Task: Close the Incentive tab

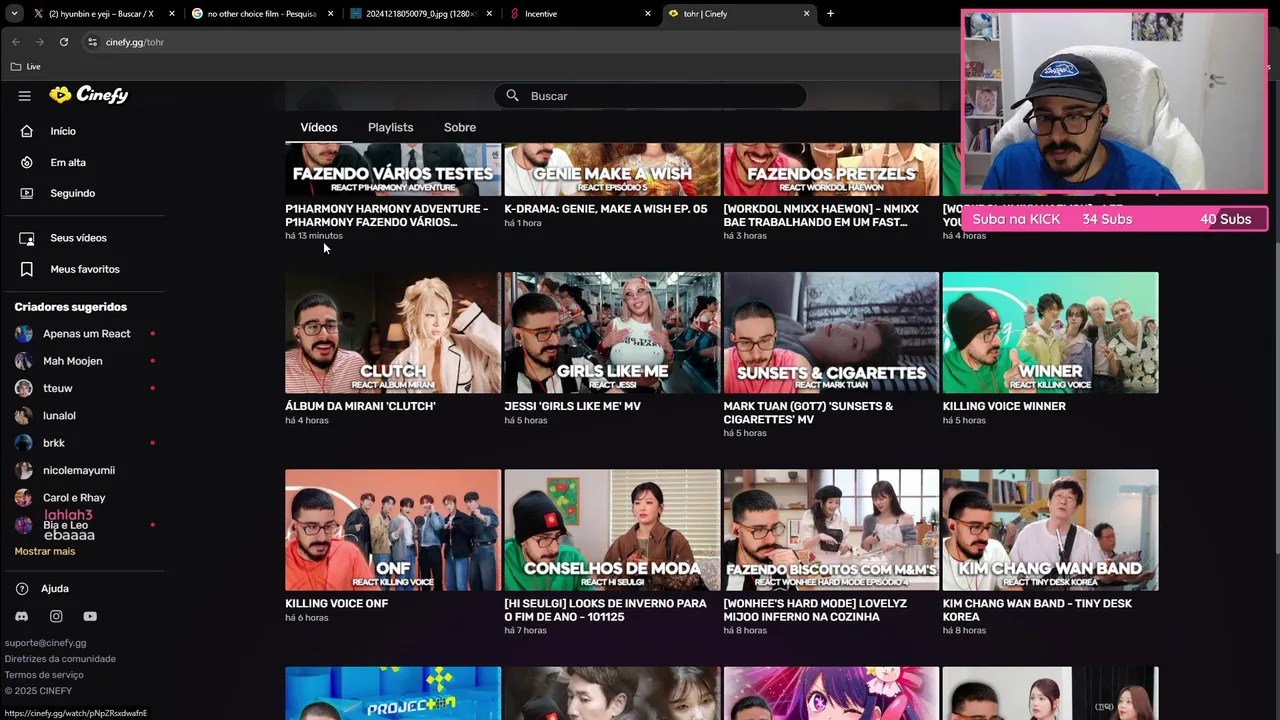Action: tap(648, 14)
